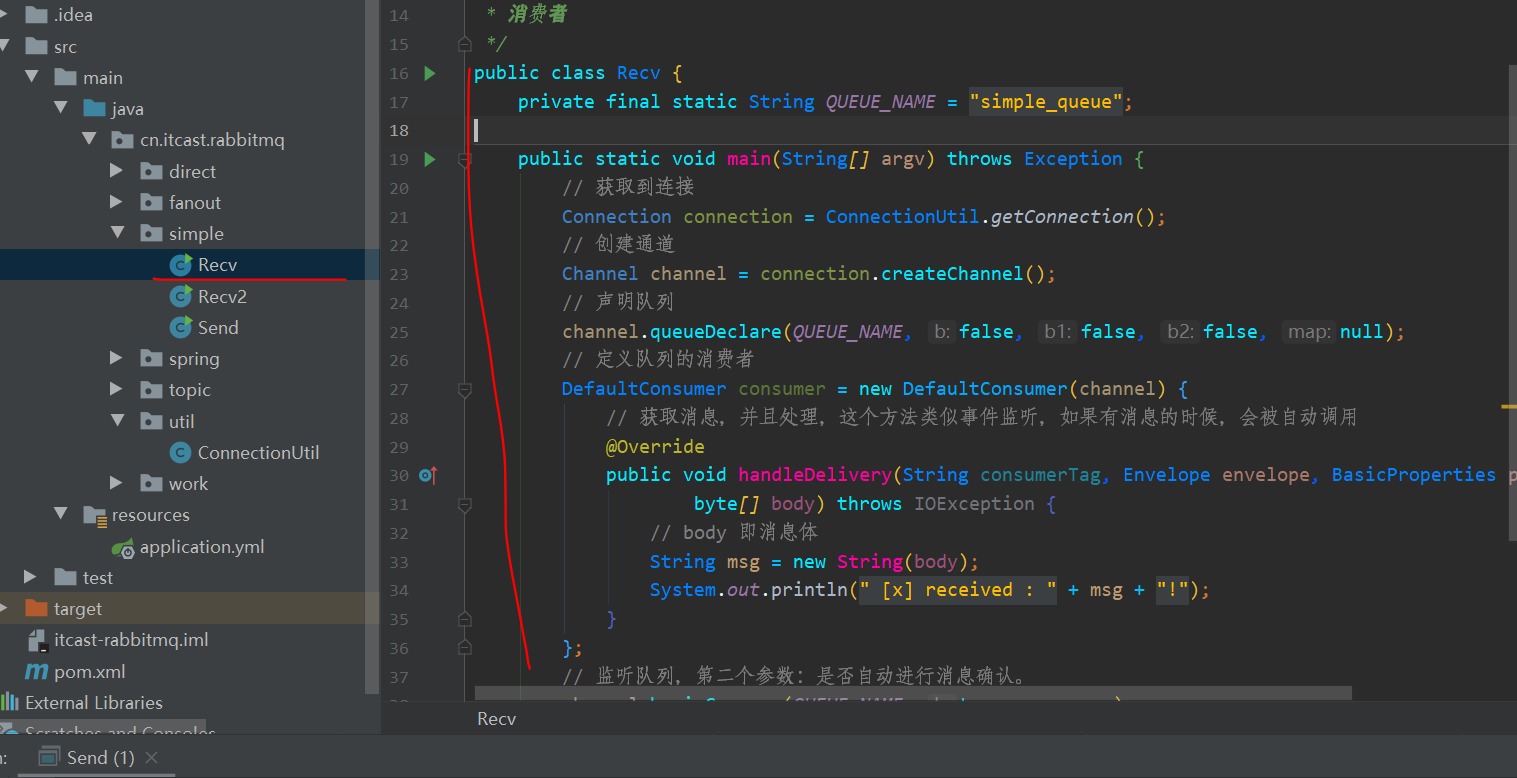Click the override marker icon on line 30
1517x778 pixels.
coord(429,475)
